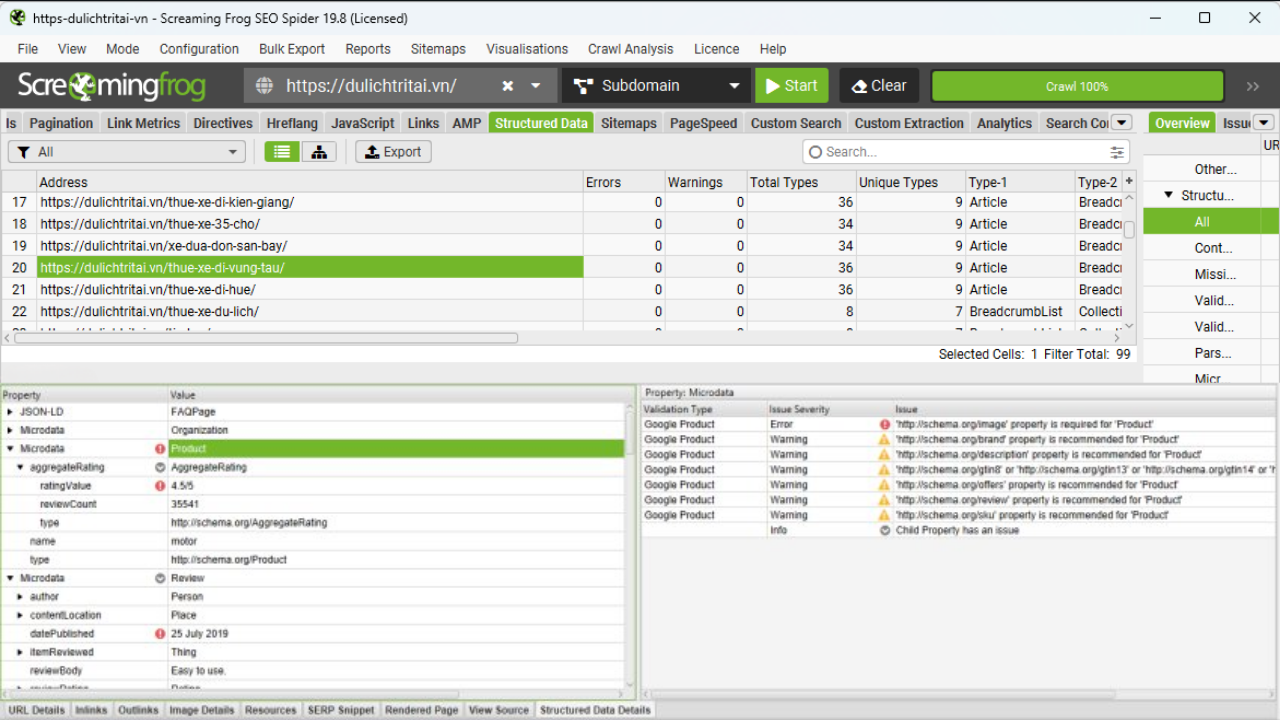The width and height of the screenshot is (1280, 720).
Task: Click the Search input field
Action: [960, 152]
